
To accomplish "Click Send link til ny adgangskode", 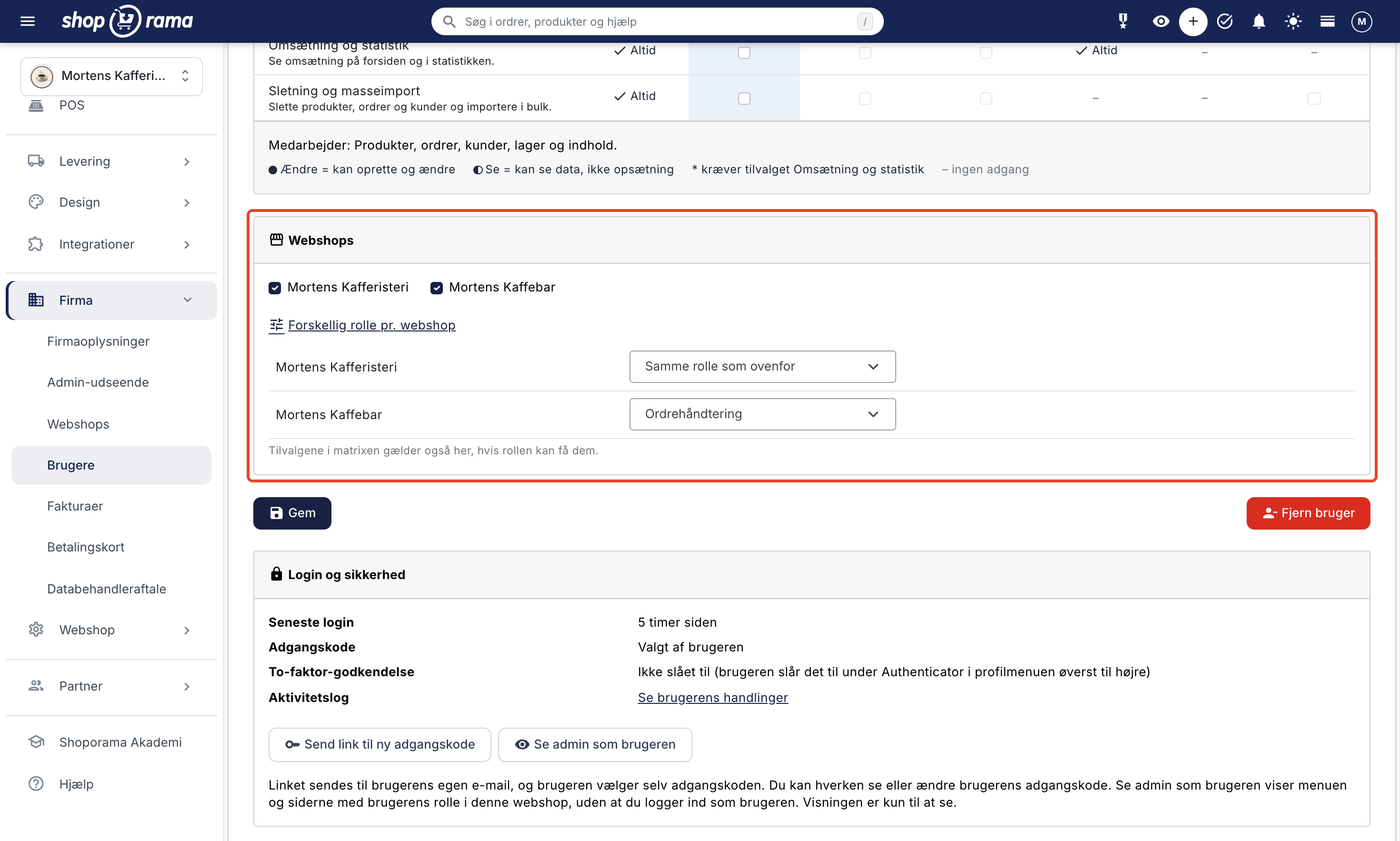I will coord(380,745).
